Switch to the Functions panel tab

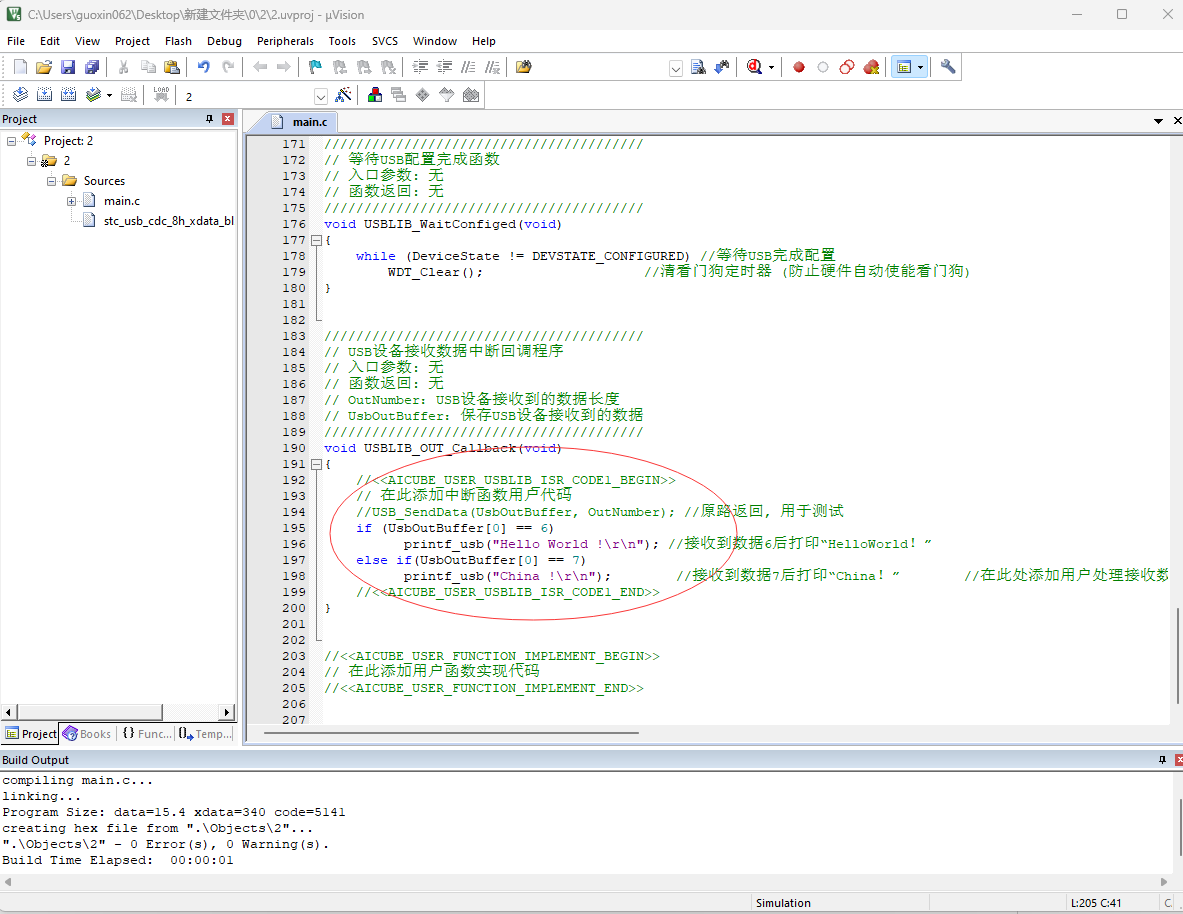(x=146, y=734)
